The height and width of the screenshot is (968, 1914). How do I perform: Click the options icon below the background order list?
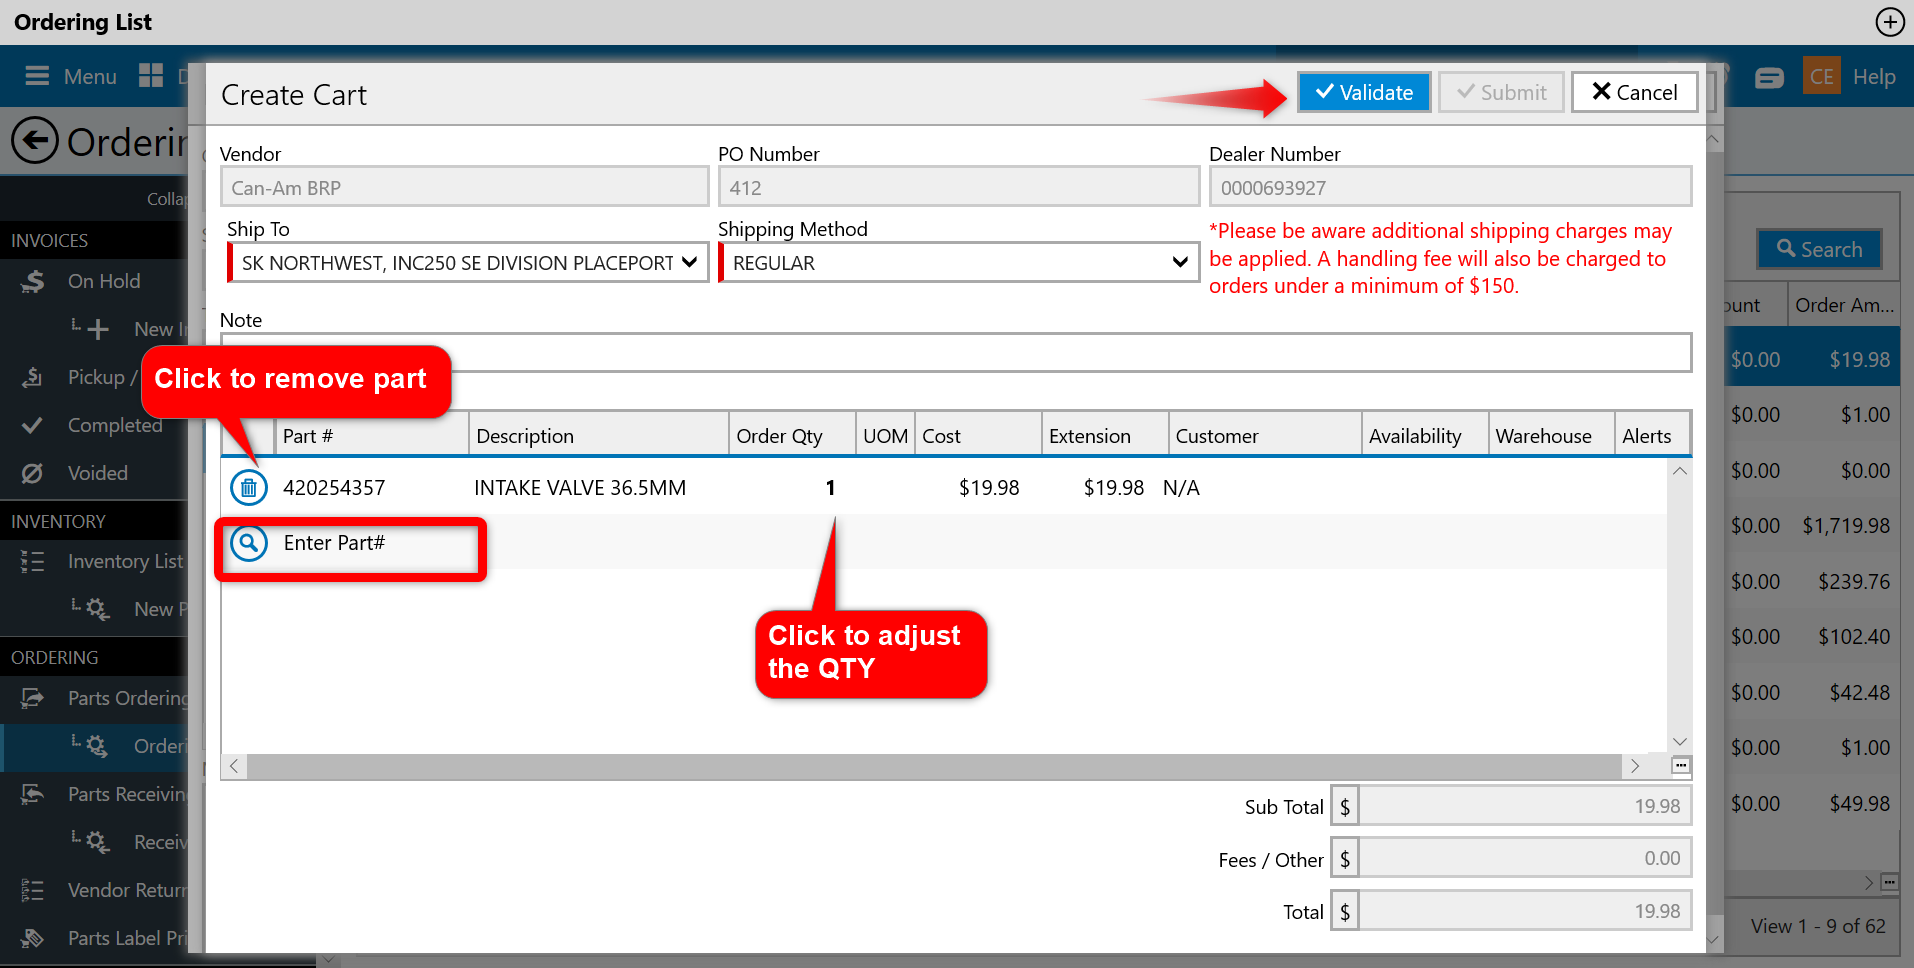(1889, 882)
